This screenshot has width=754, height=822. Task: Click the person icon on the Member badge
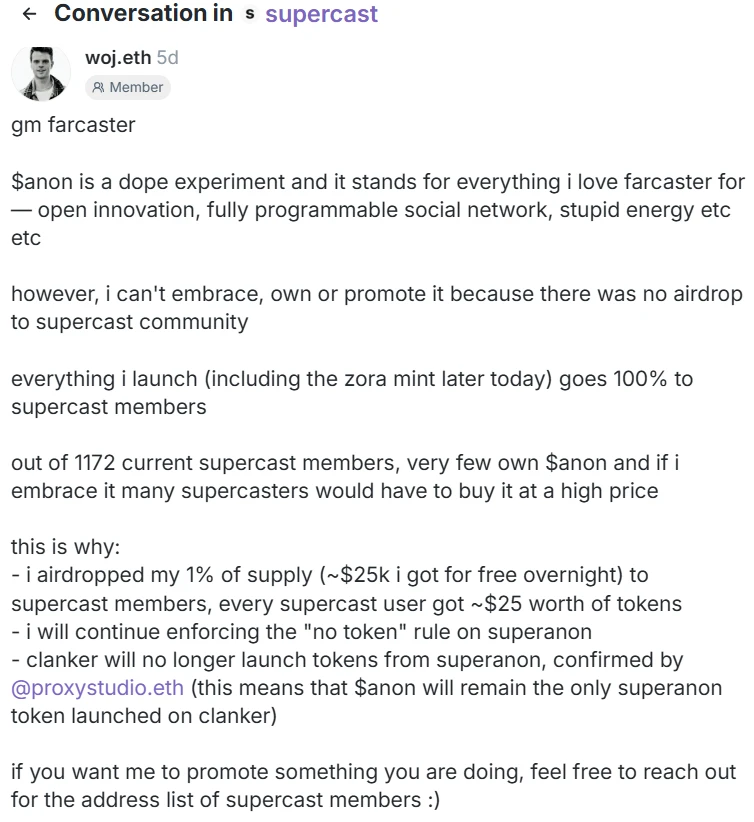tap(100, 87)
